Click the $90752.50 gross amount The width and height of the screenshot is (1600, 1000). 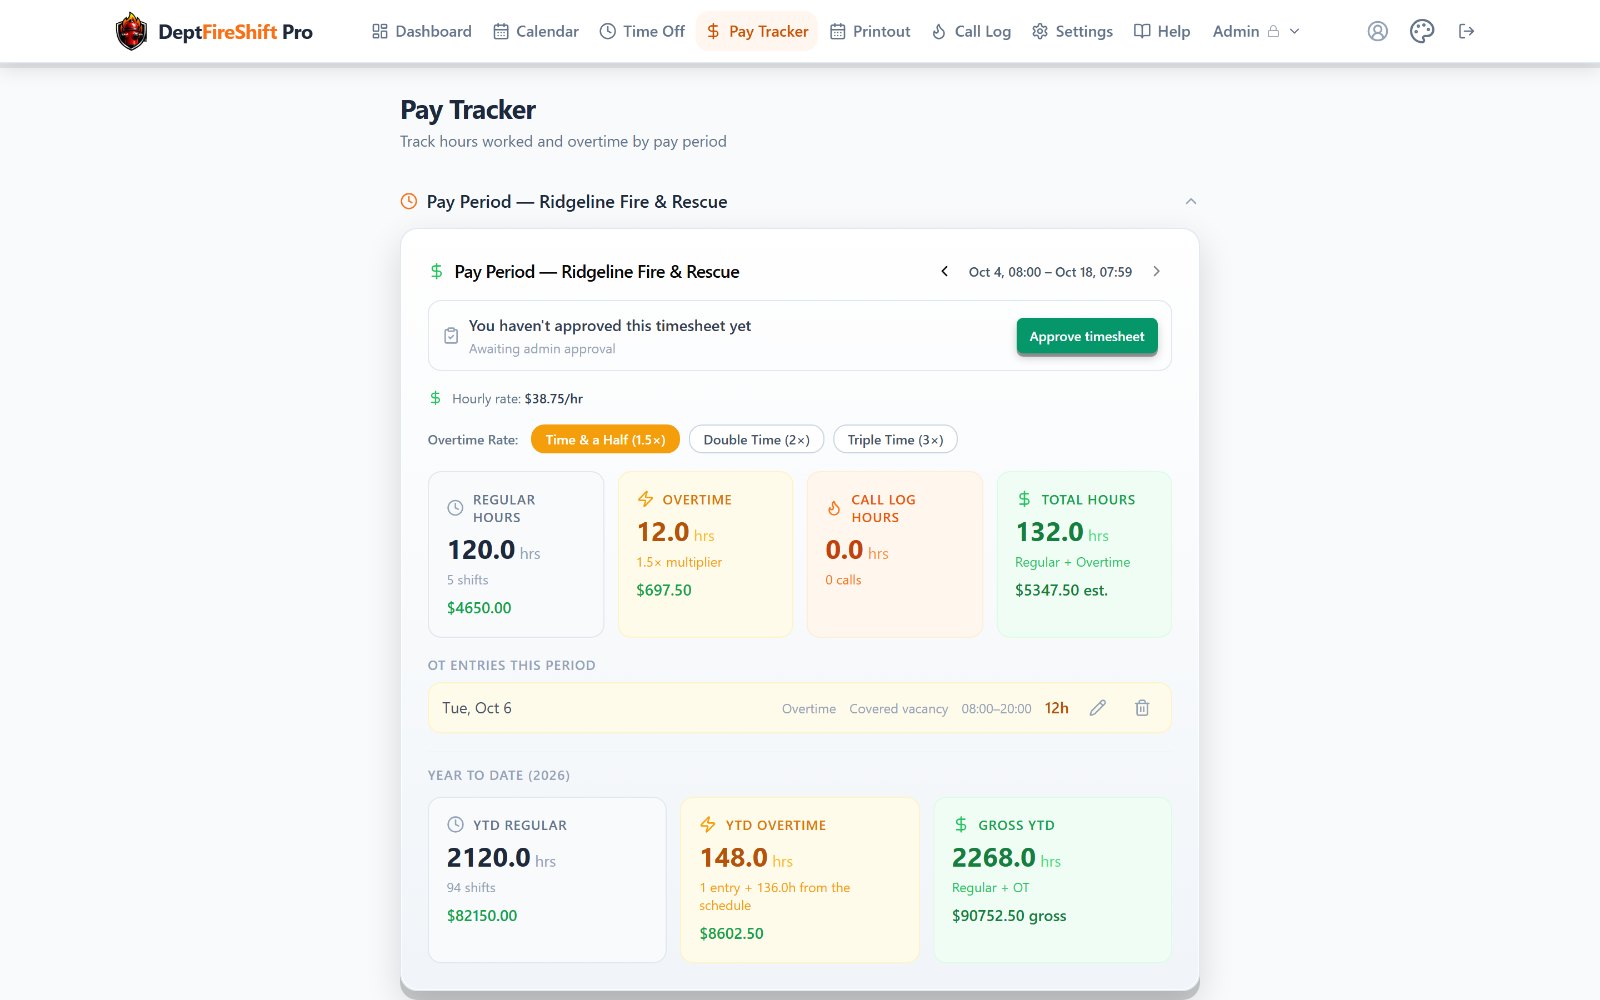click(x=1009, y=916)
